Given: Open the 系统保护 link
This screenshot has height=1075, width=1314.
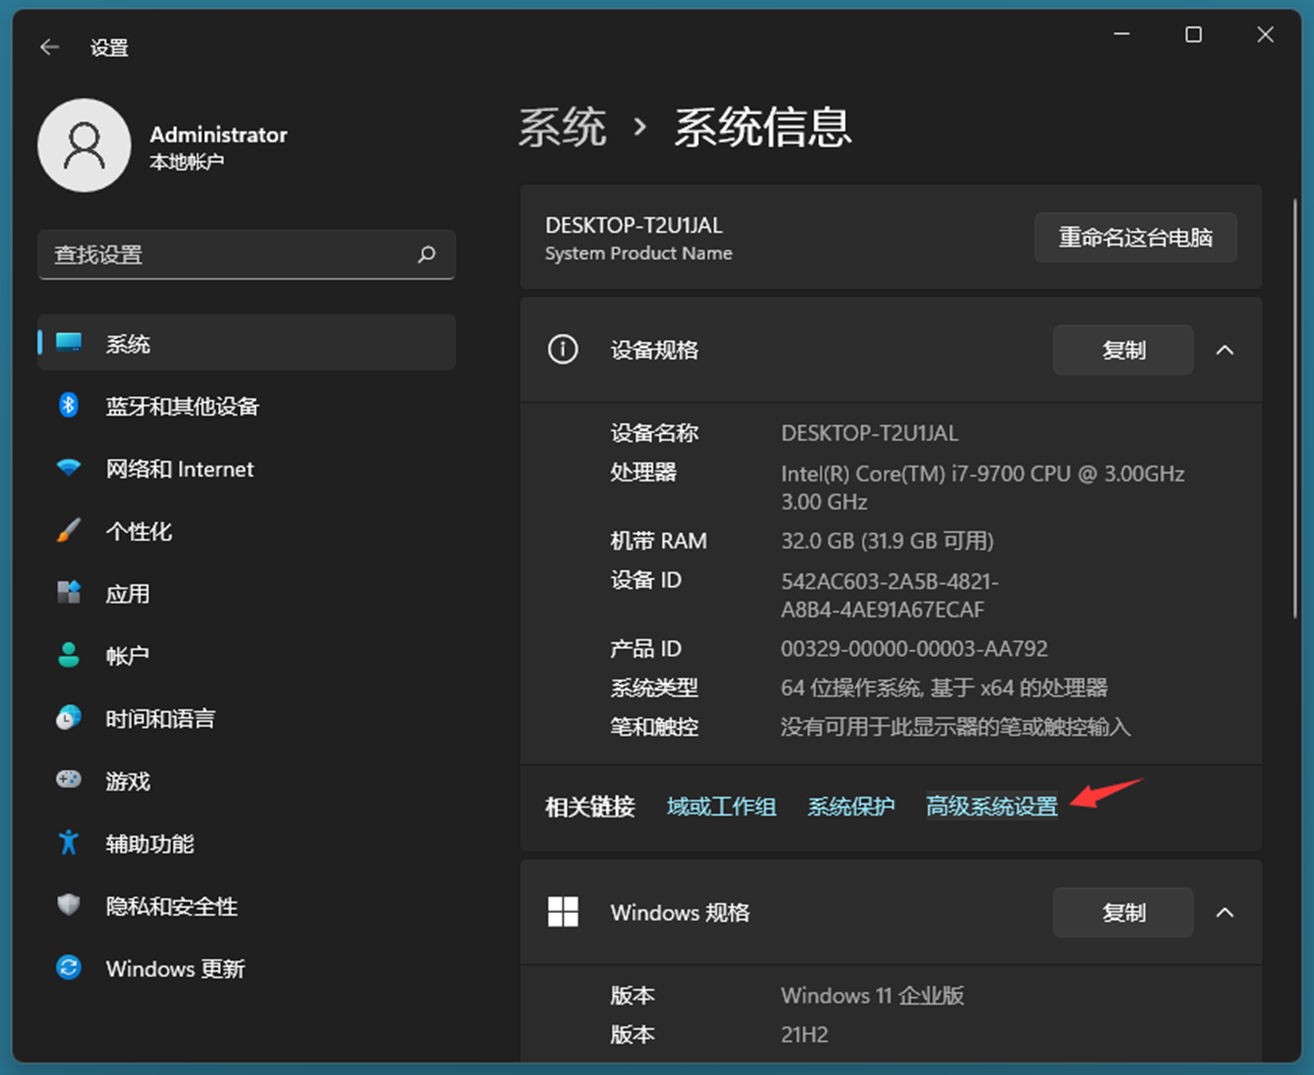Looking at the screenshot, I should pos(851,806).
